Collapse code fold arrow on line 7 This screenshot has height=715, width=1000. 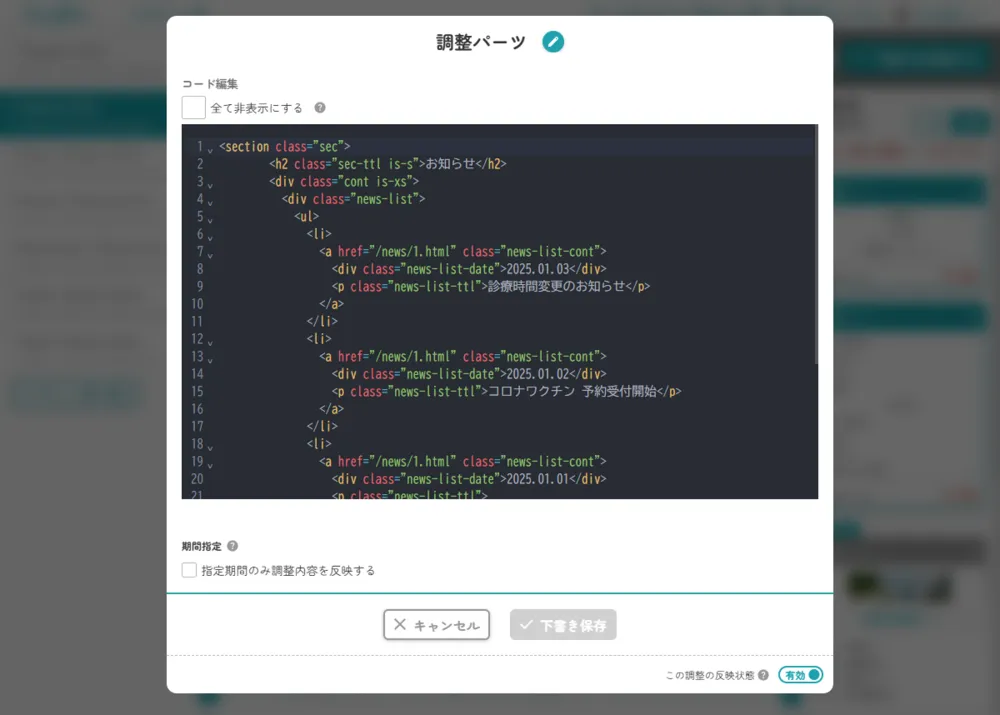[210, 255]
